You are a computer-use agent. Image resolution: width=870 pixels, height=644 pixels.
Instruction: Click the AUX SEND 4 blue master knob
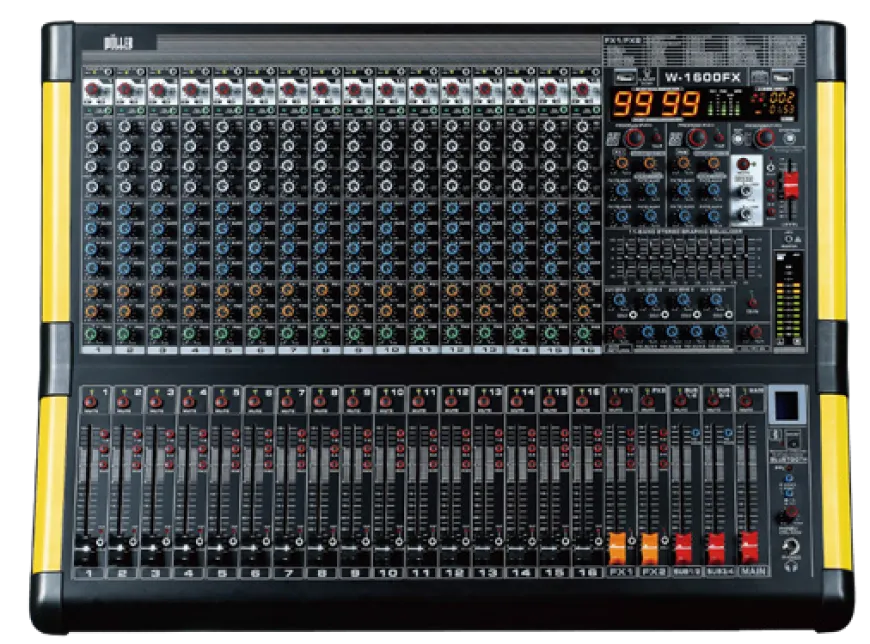pyautogui.click(x=716, y=301)
